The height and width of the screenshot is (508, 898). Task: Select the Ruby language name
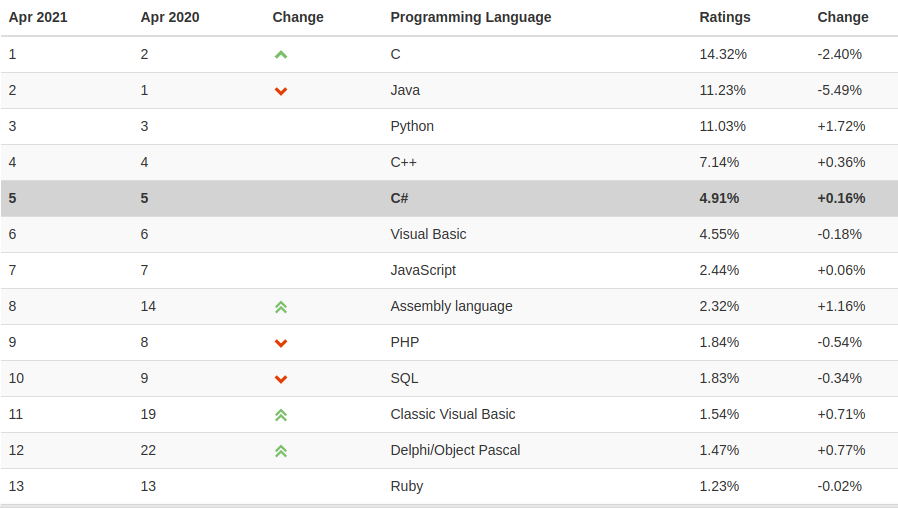[407, 486]
